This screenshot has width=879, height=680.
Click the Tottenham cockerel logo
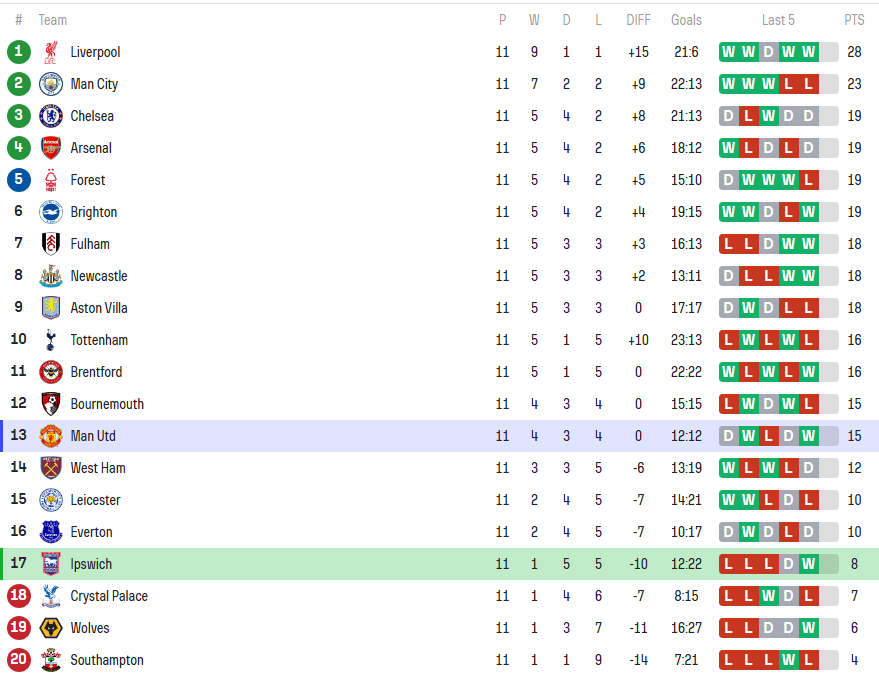point(50,340)
